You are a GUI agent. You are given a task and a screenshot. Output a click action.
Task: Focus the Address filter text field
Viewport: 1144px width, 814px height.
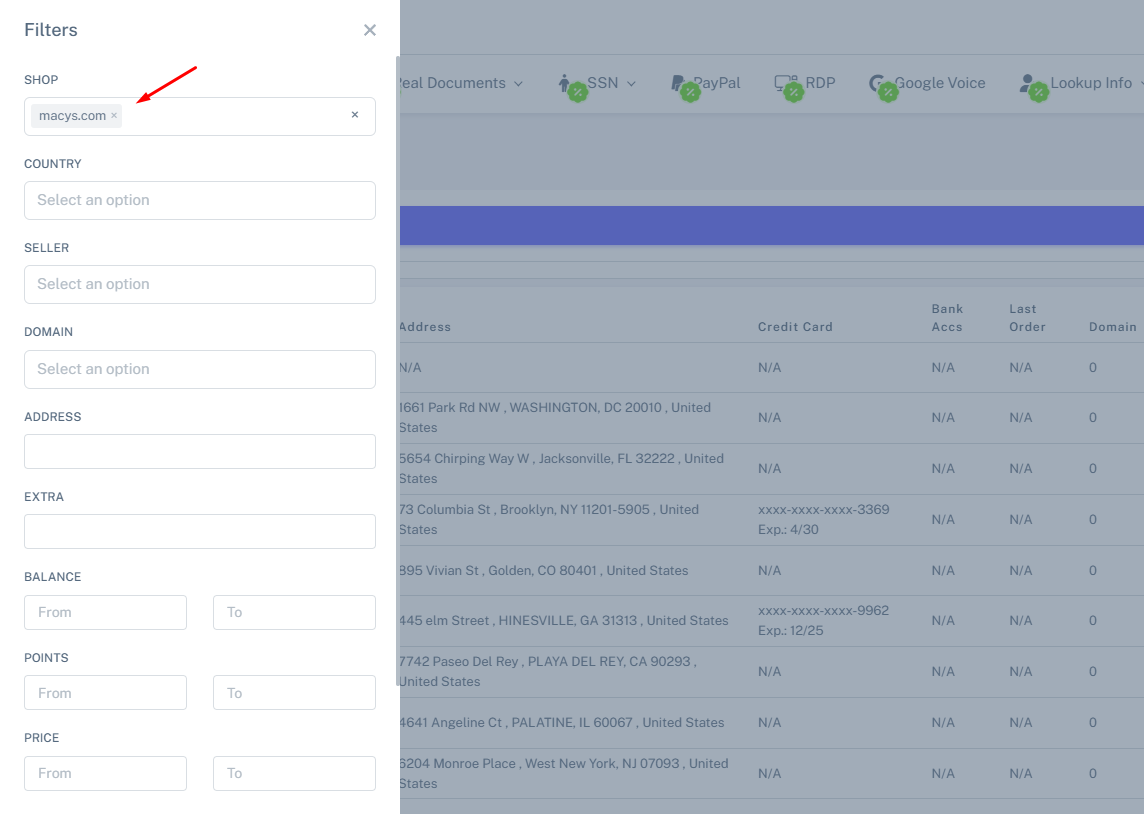200,451
